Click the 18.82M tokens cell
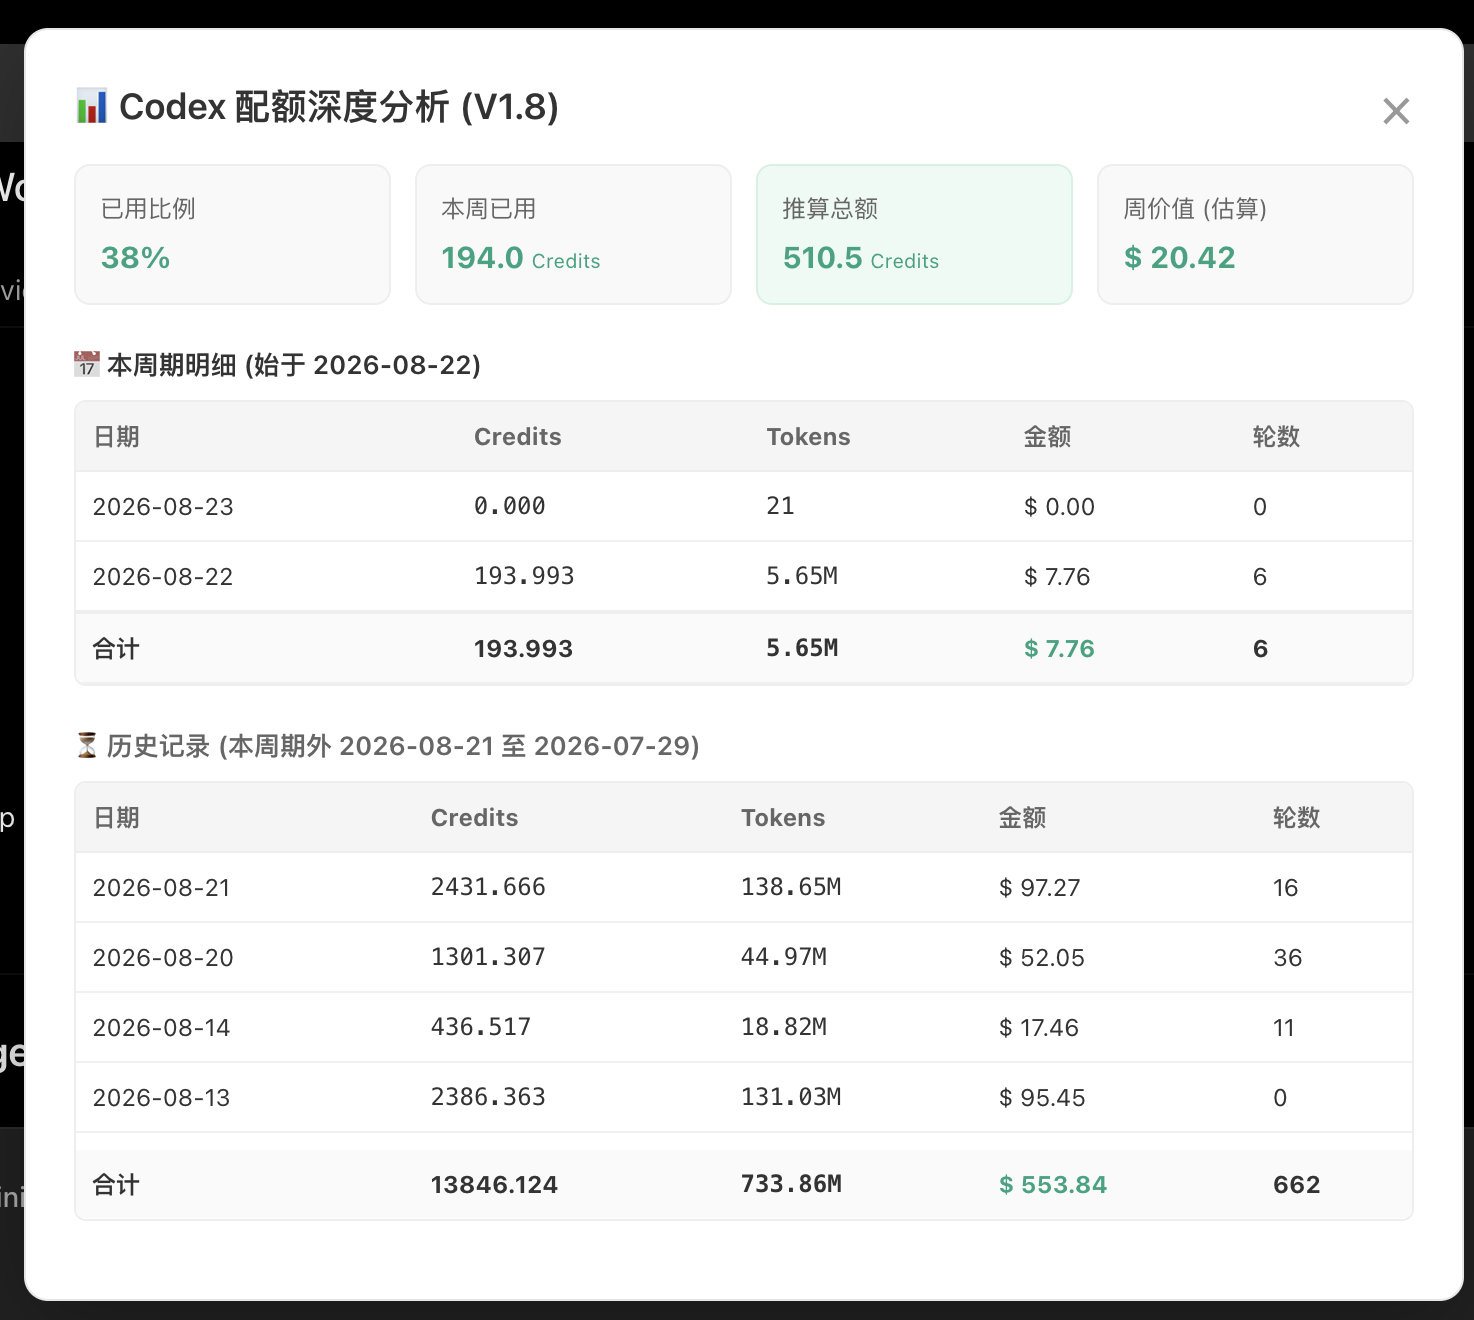Viewport: 1474px width, 1320px height. (784, 1027)
